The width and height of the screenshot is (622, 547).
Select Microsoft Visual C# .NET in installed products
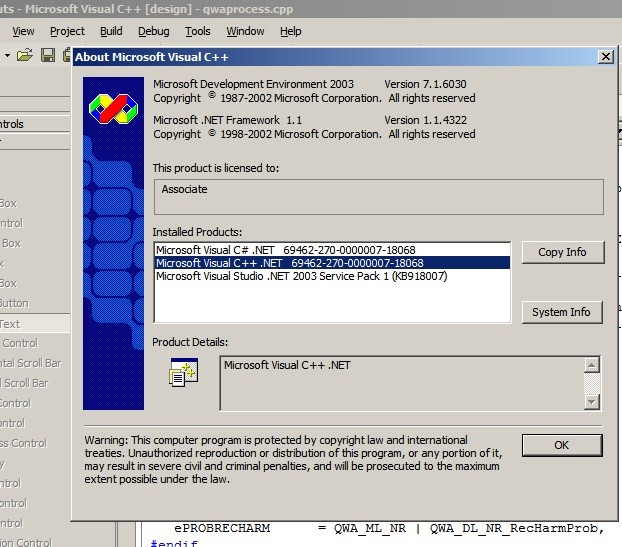coord(332,250)
